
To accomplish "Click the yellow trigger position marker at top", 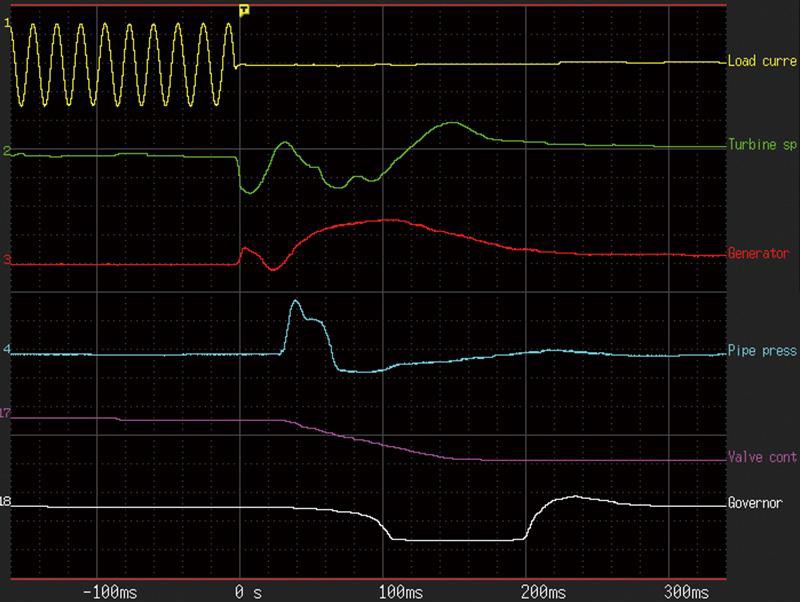I will pos(243,10).
